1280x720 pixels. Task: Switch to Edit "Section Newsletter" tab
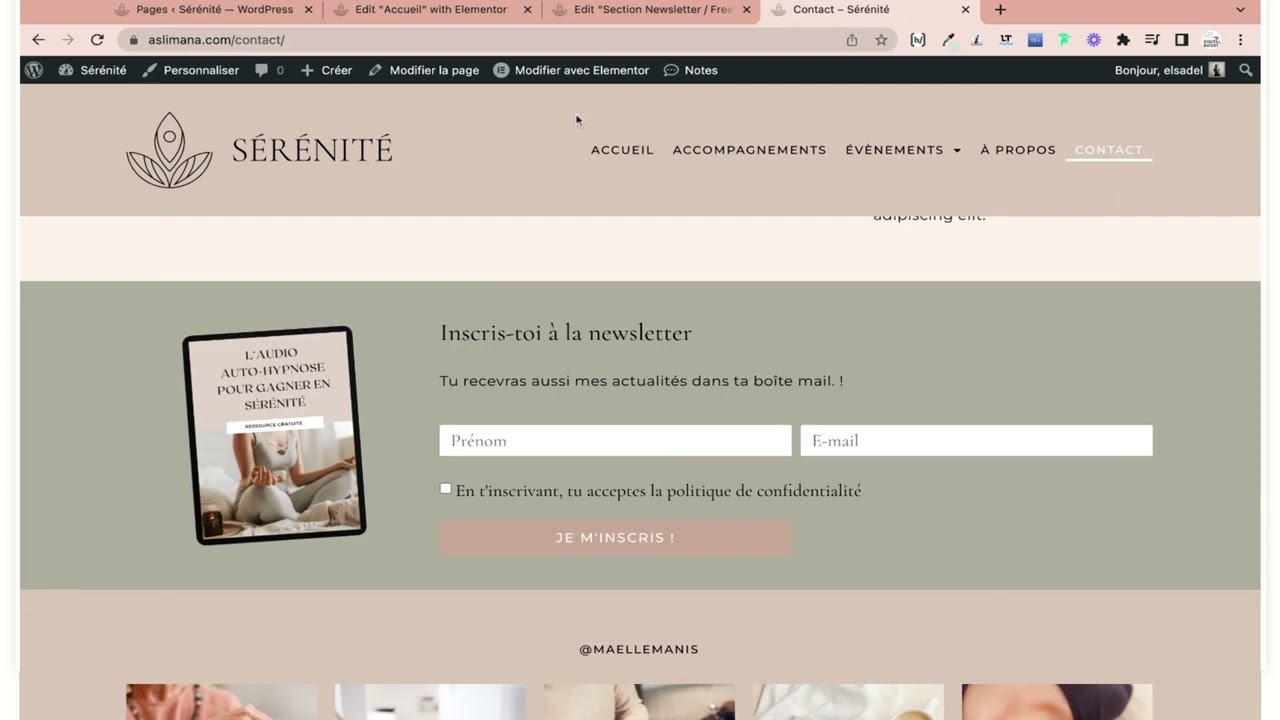coord(651,10)
